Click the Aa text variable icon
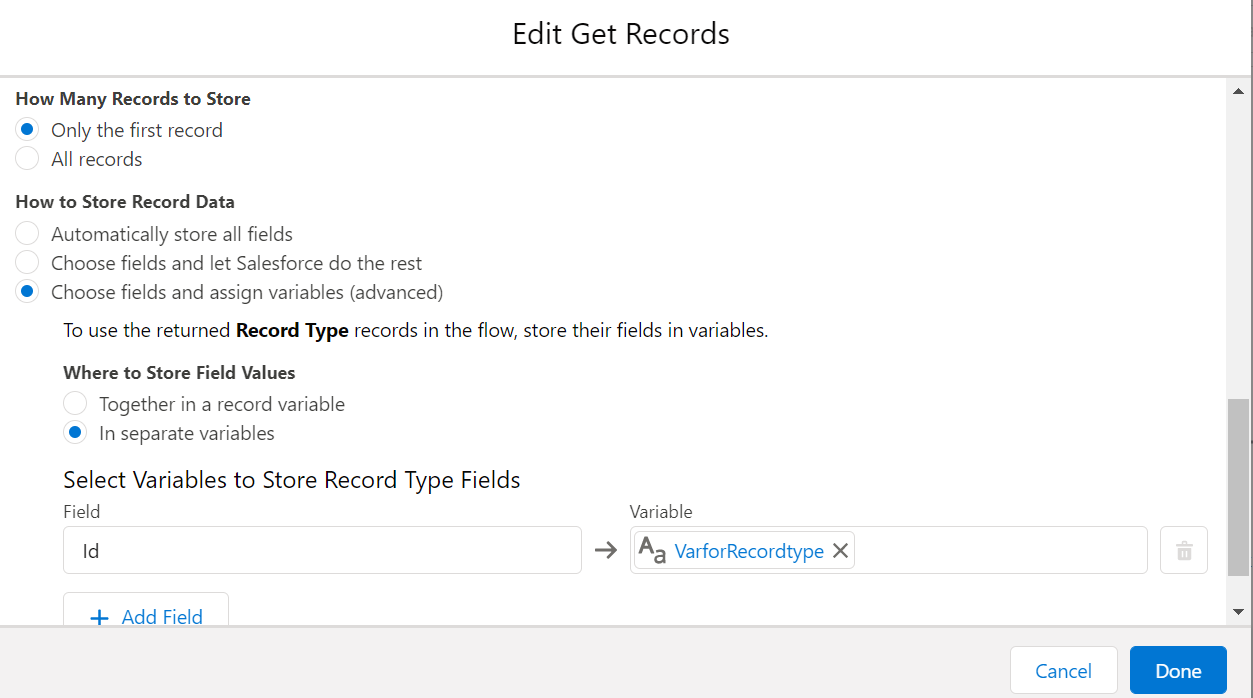This screenshot has height=698, width=1253. click(652, 551)
